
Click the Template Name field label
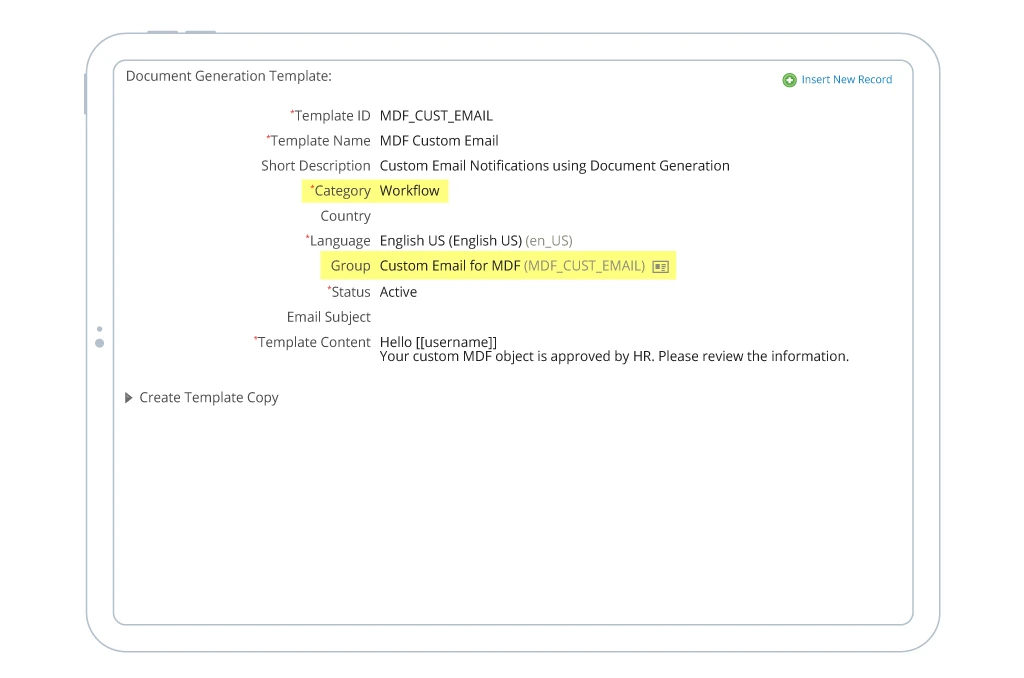coord(318,140)
